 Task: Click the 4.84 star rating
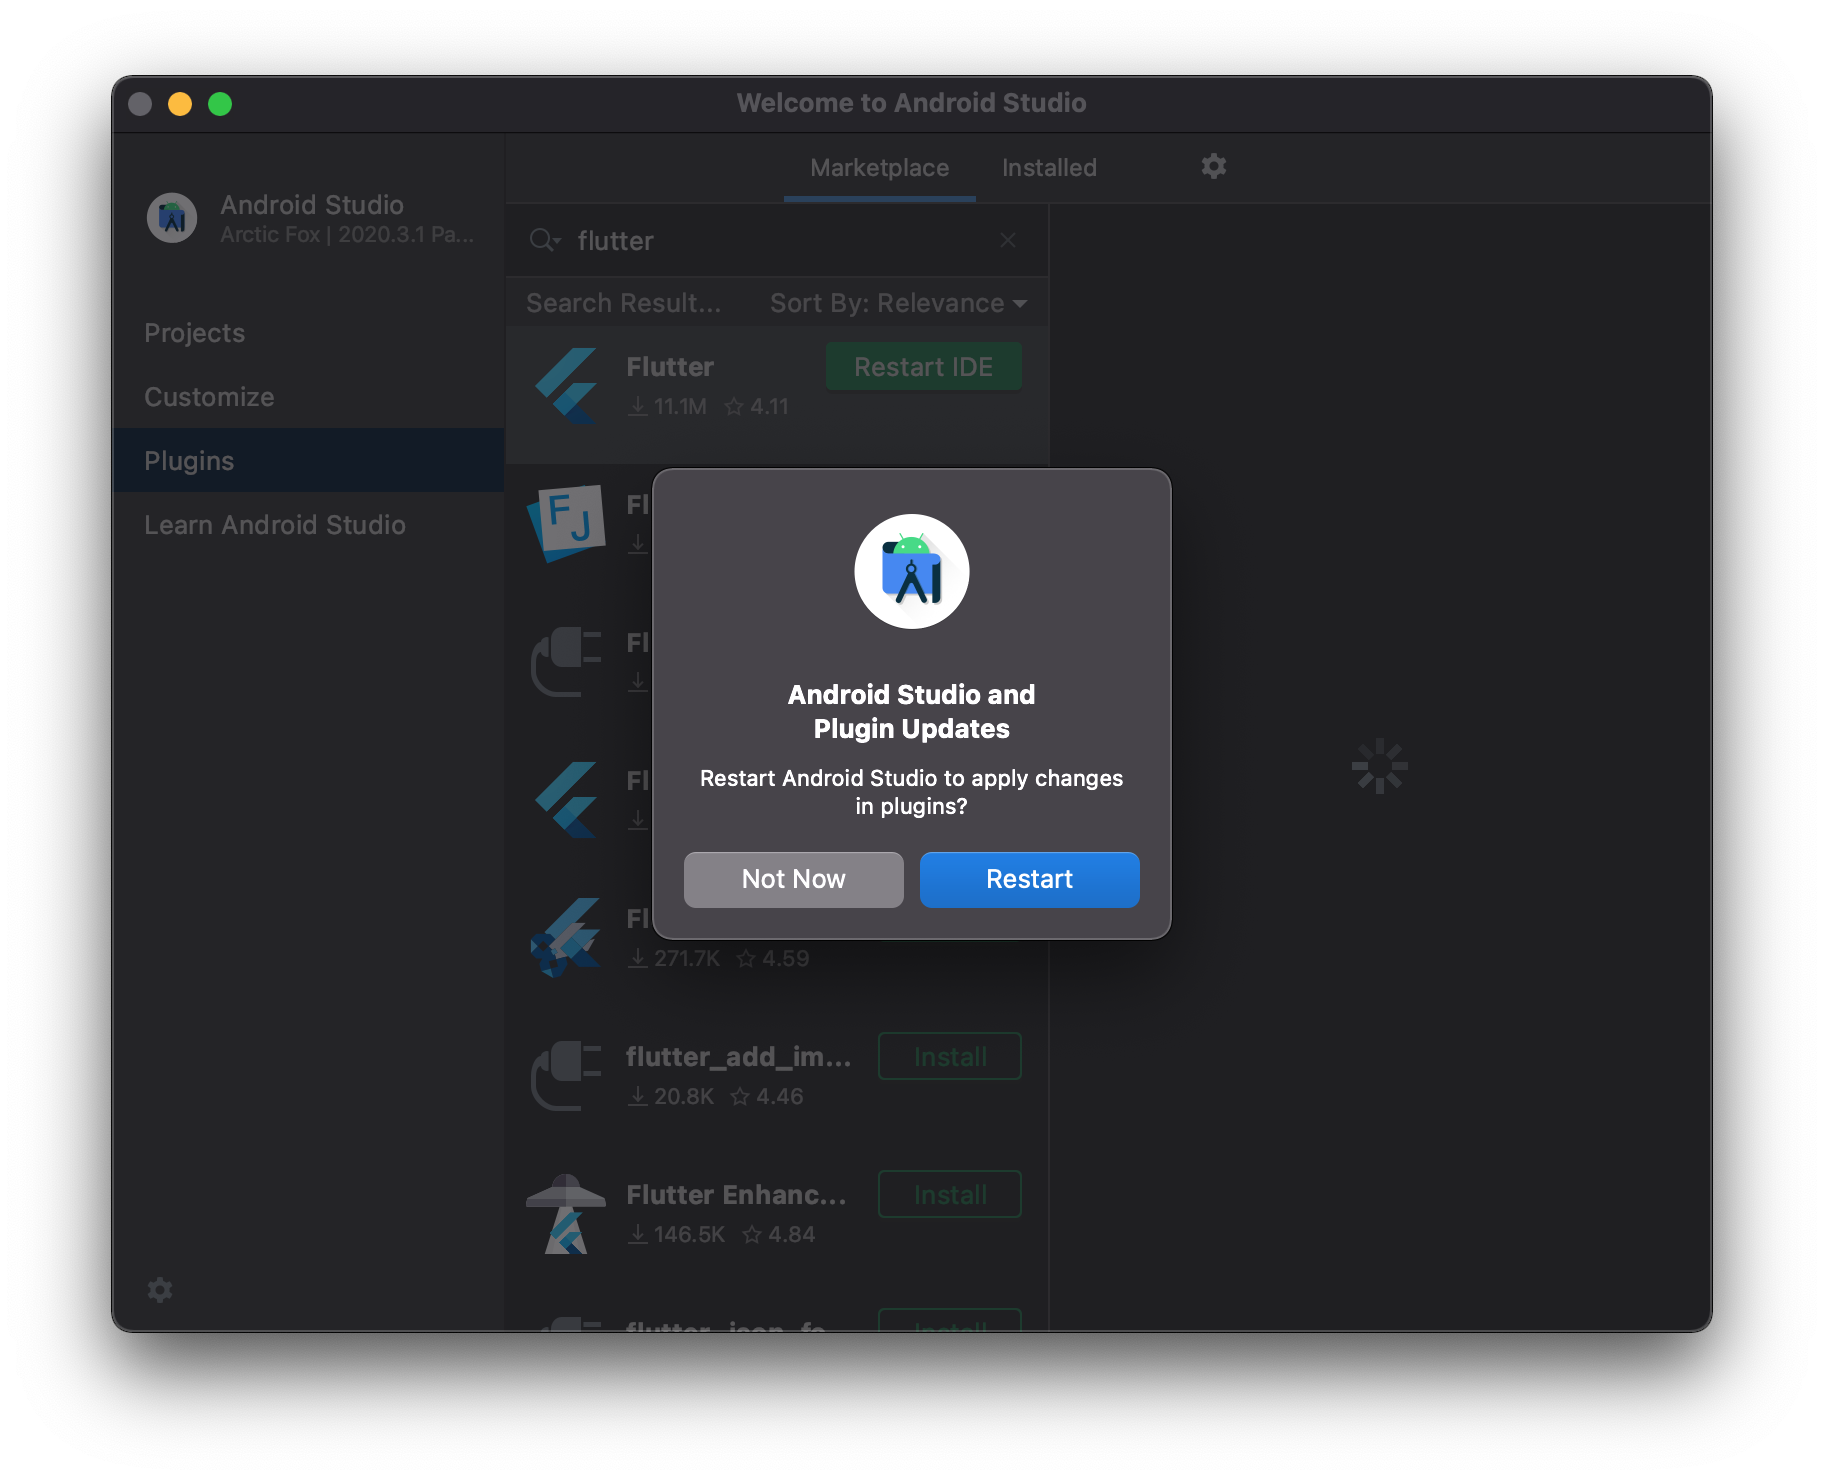(779, 1235)
